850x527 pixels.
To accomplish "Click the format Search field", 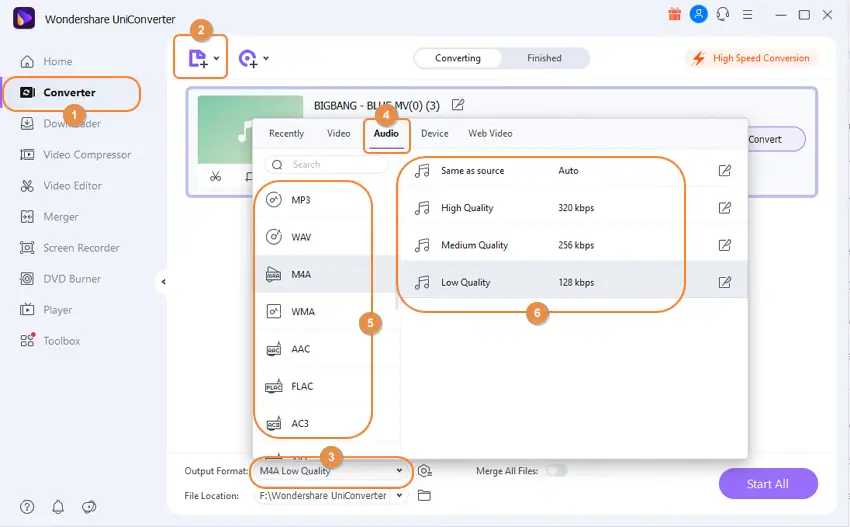I will [x=326, y=164].
